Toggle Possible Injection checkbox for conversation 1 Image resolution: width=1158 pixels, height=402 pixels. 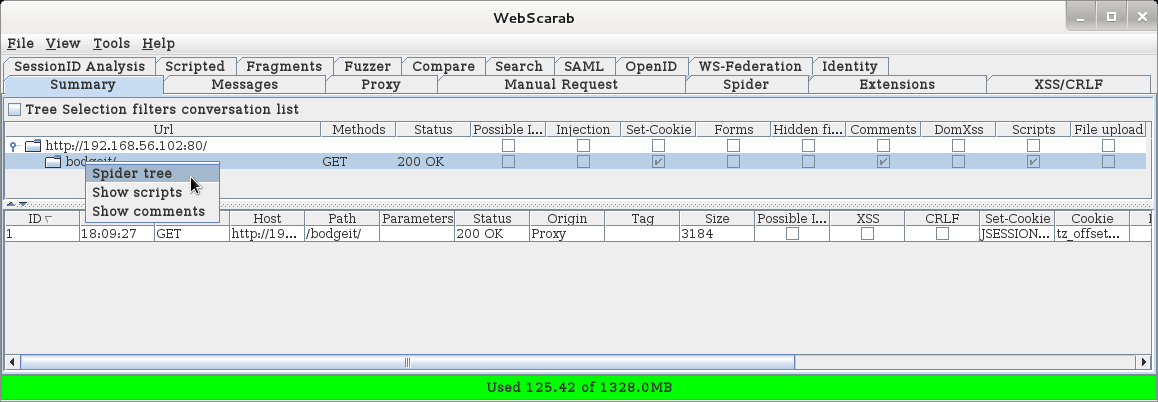click(792, 234)
